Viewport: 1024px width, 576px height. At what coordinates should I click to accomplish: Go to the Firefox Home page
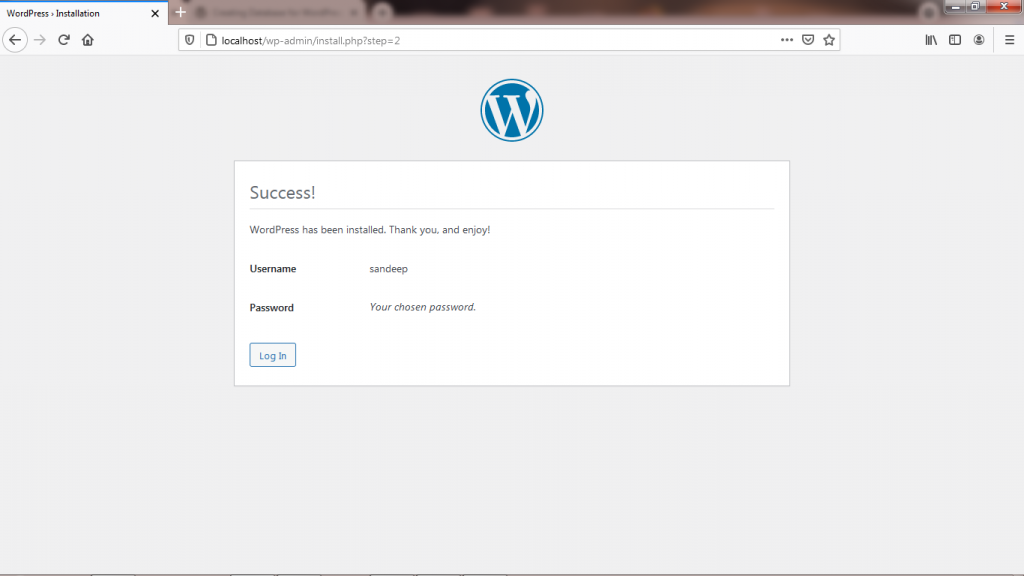pos(88,40)
